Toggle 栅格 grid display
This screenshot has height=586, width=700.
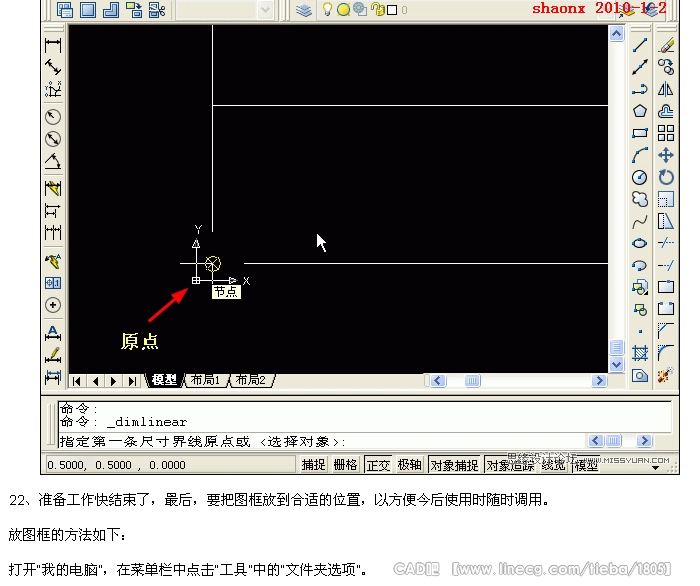(x=346, y=465)
